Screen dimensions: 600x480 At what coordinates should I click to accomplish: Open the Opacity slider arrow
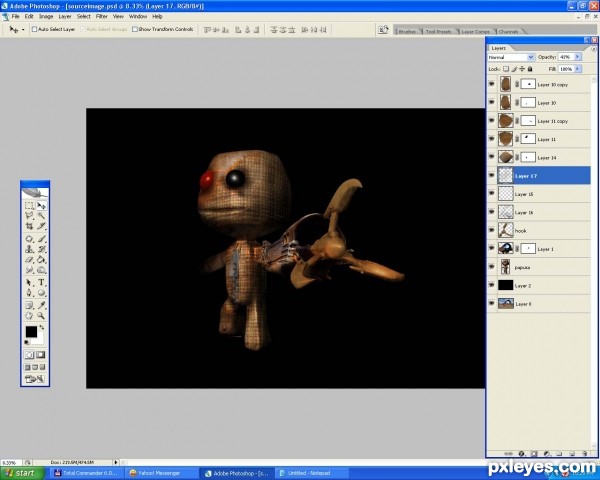click(577, 57)
